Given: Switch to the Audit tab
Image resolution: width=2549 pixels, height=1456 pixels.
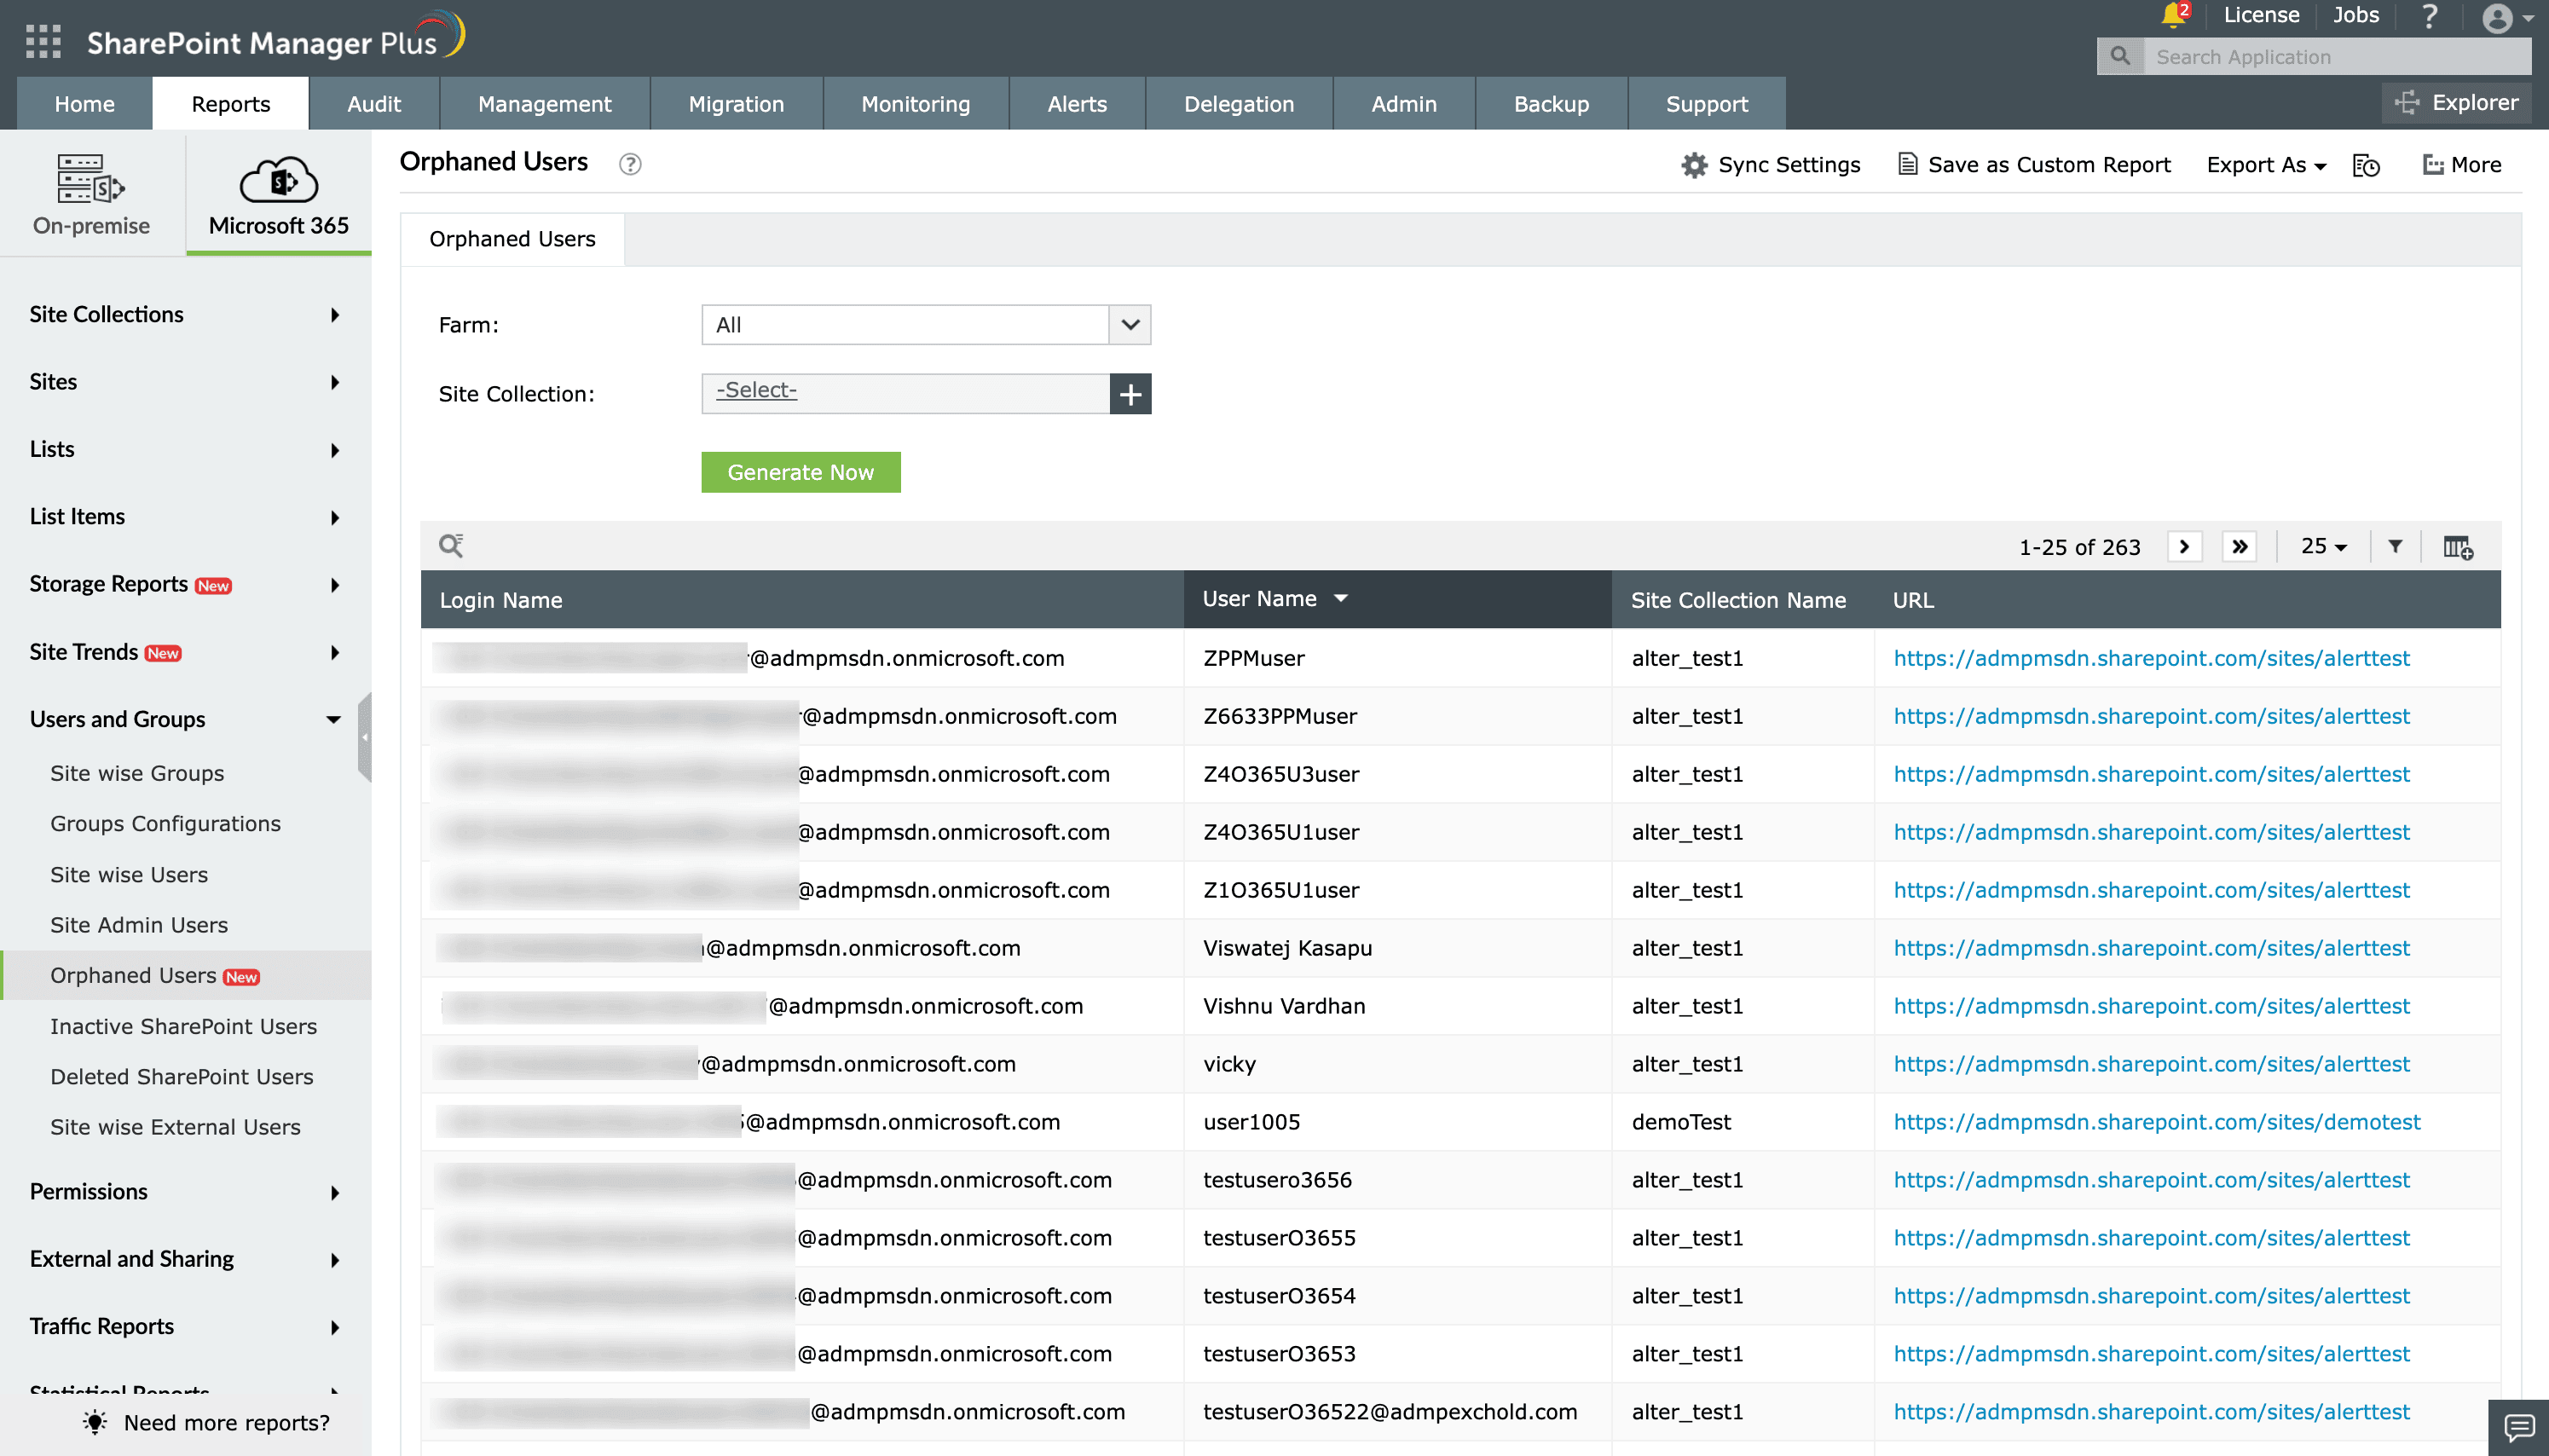Looking at the screenshot, I should (x=374, y=103).
